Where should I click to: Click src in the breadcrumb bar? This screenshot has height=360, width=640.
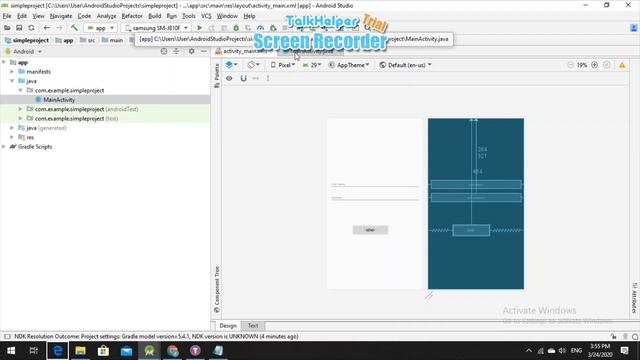(88, 40)
